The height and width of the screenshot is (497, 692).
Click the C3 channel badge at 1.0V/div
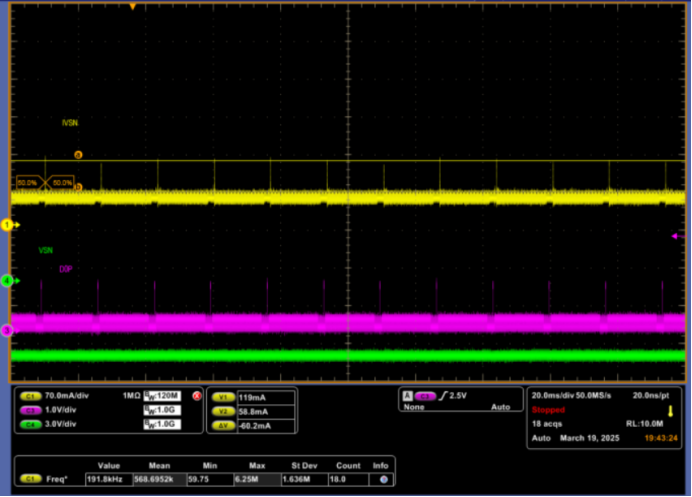click(31, 410)
